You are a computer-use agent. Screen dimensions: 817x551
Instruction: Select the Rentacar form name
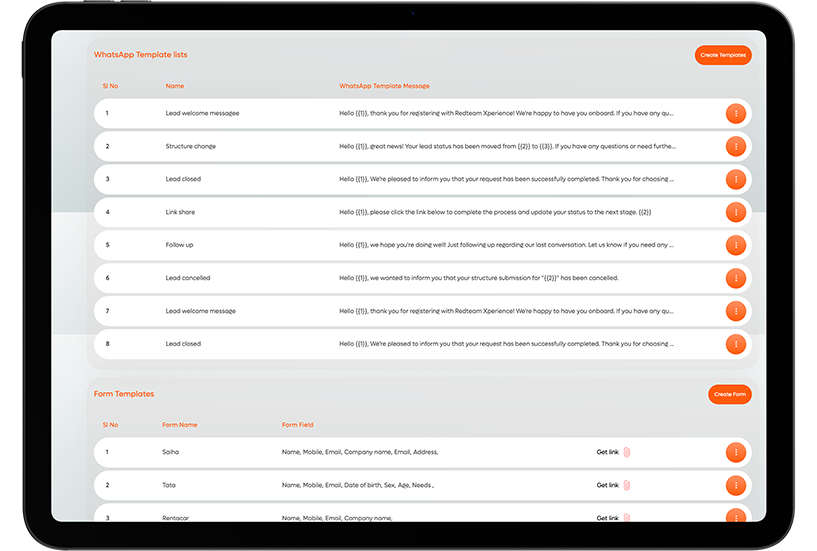176,518
